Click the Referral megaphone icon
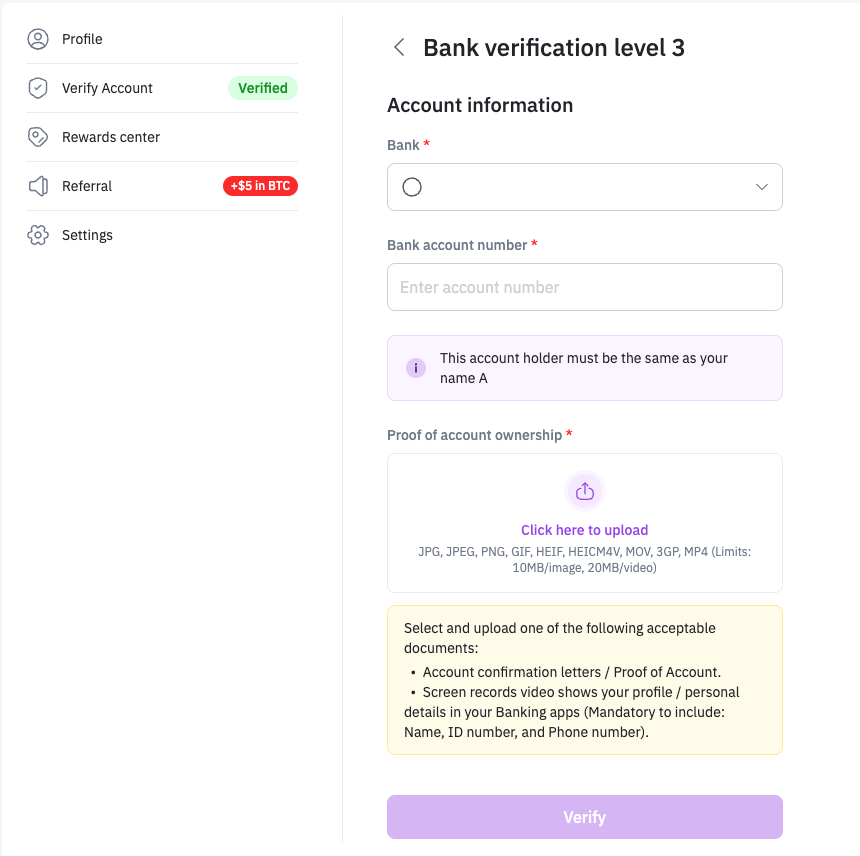Viewport: 860px width, 856px height. [x=38, y=186]
